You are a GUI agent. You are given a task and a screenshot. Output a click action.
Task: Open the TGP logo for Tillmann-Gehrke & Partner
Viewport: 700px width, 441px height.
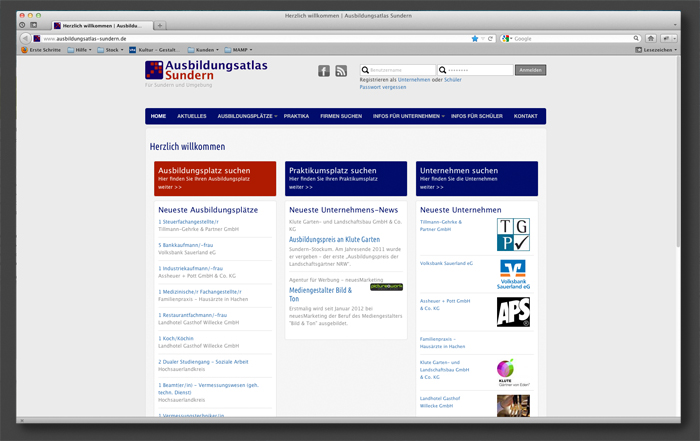[x=513, y=234]
